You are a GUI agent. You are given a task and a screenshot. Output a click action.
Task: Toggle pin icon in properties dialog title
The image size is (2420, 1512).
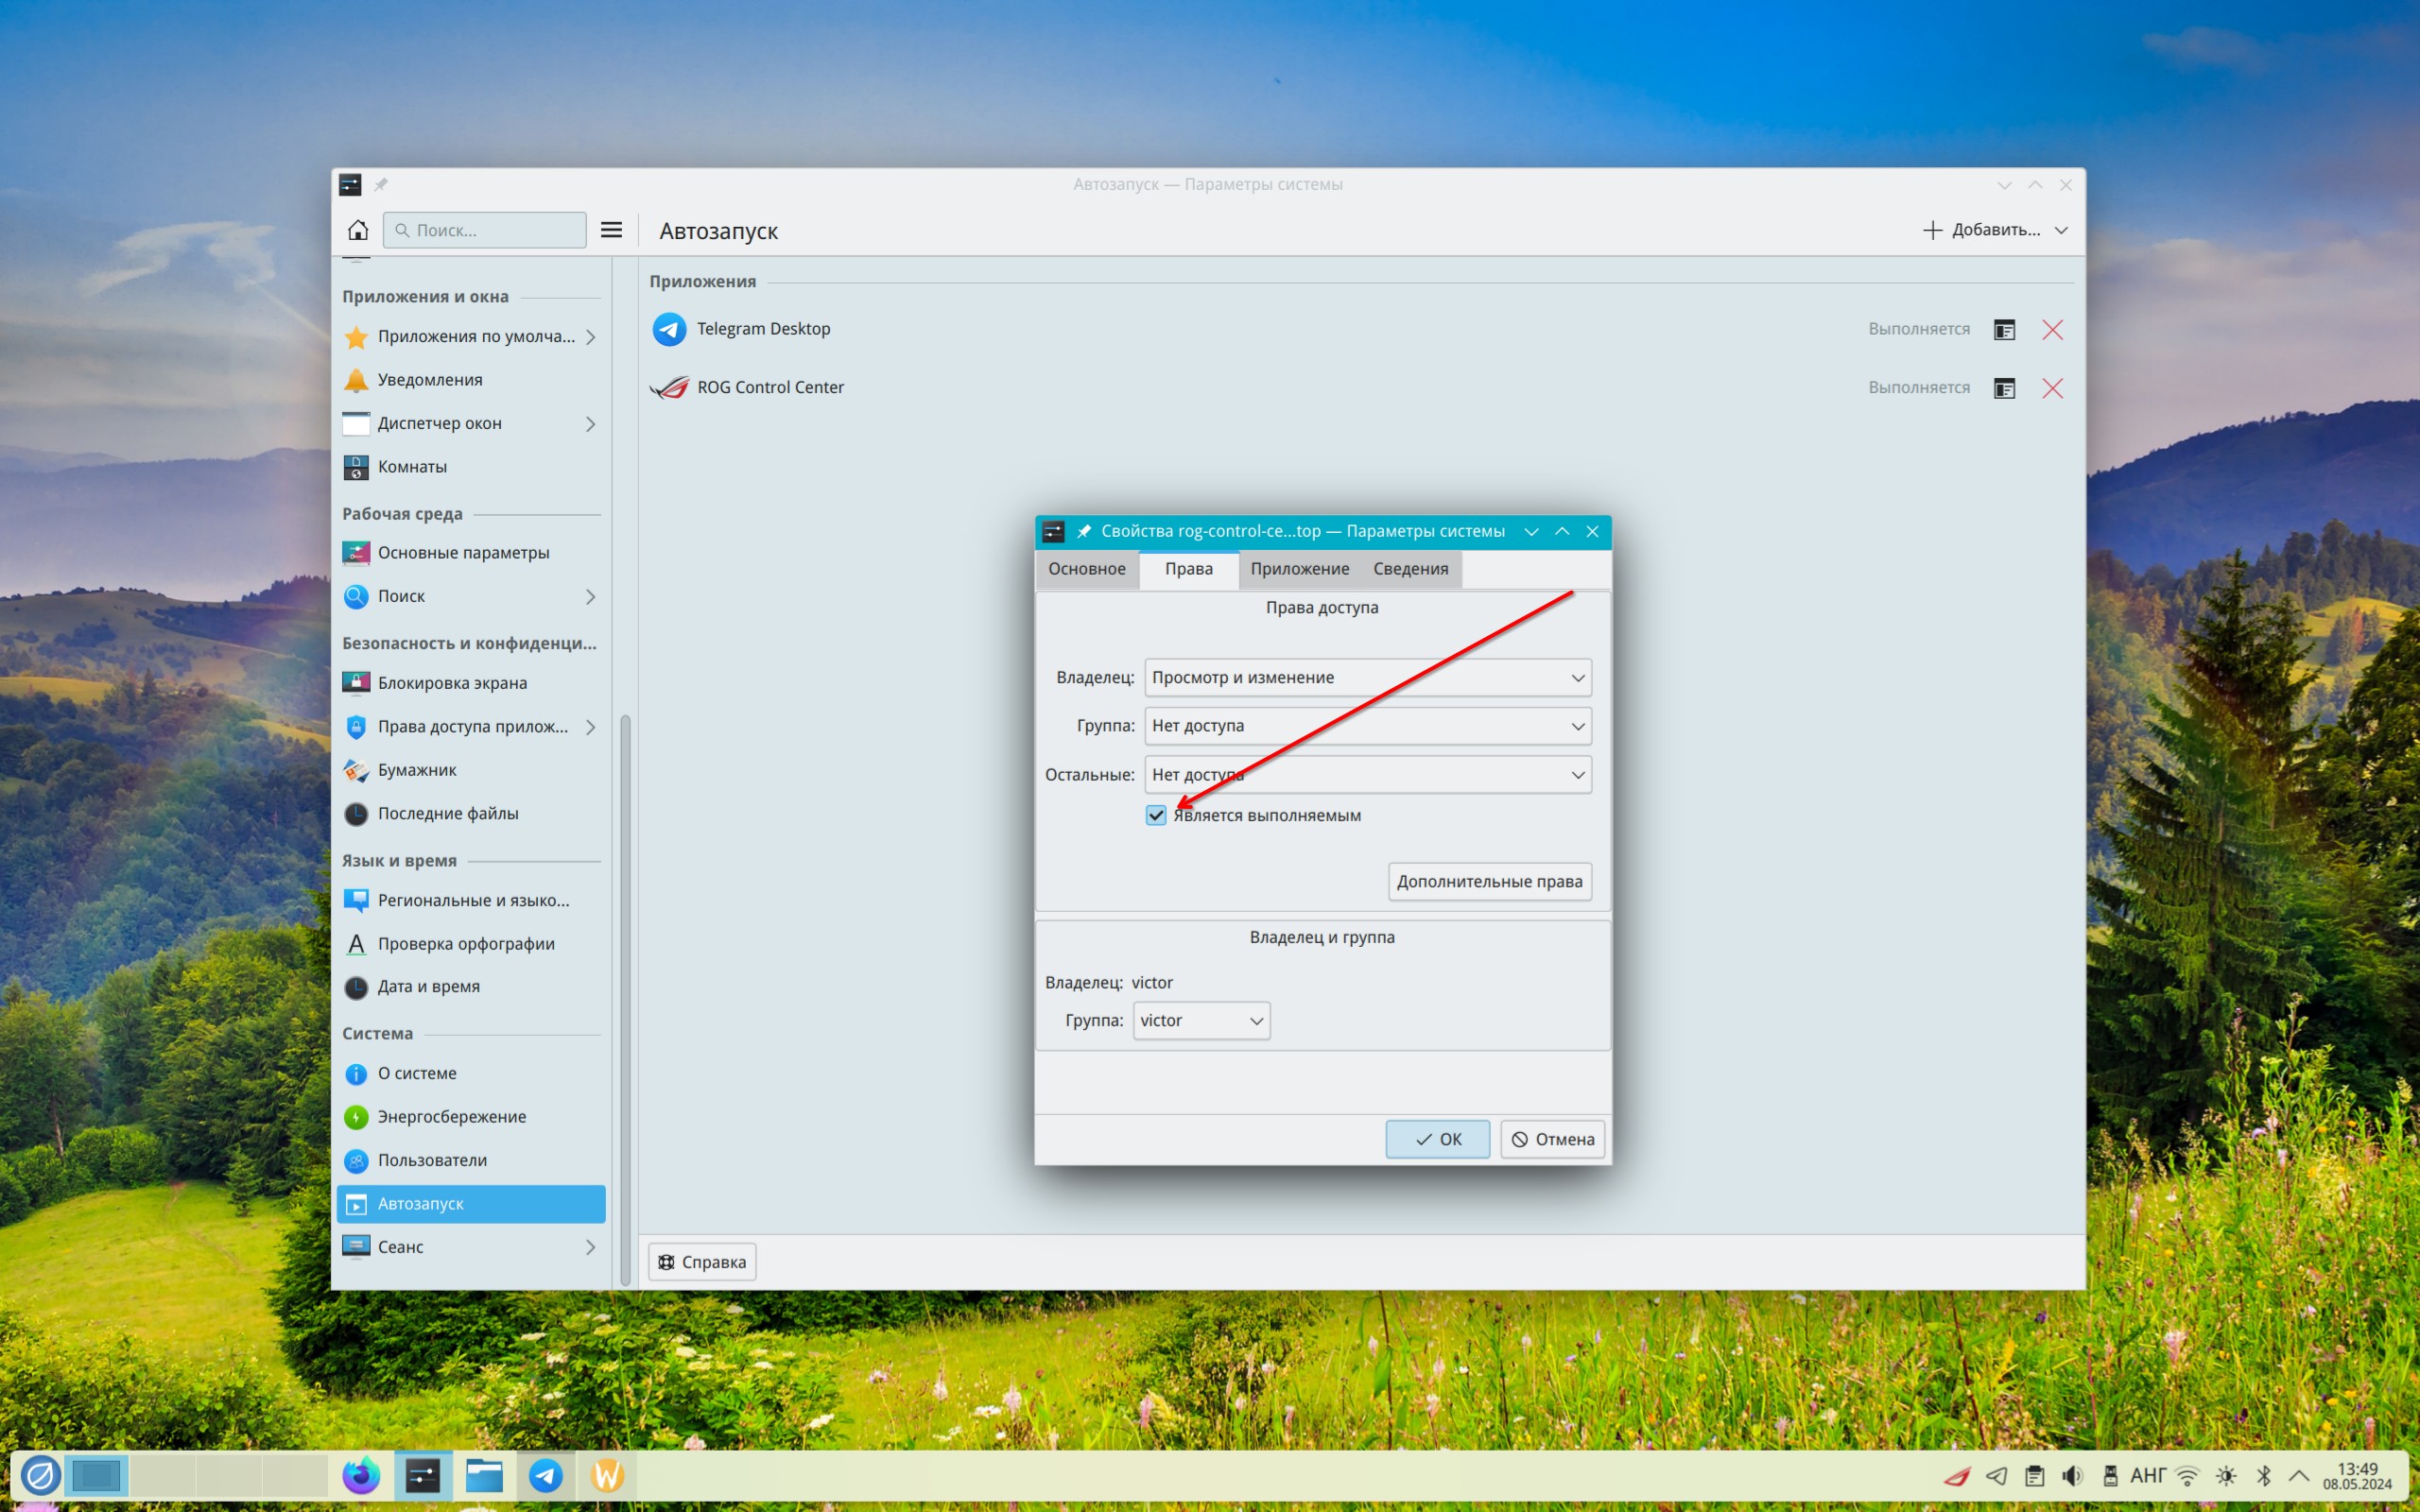tap(1083, 531)
